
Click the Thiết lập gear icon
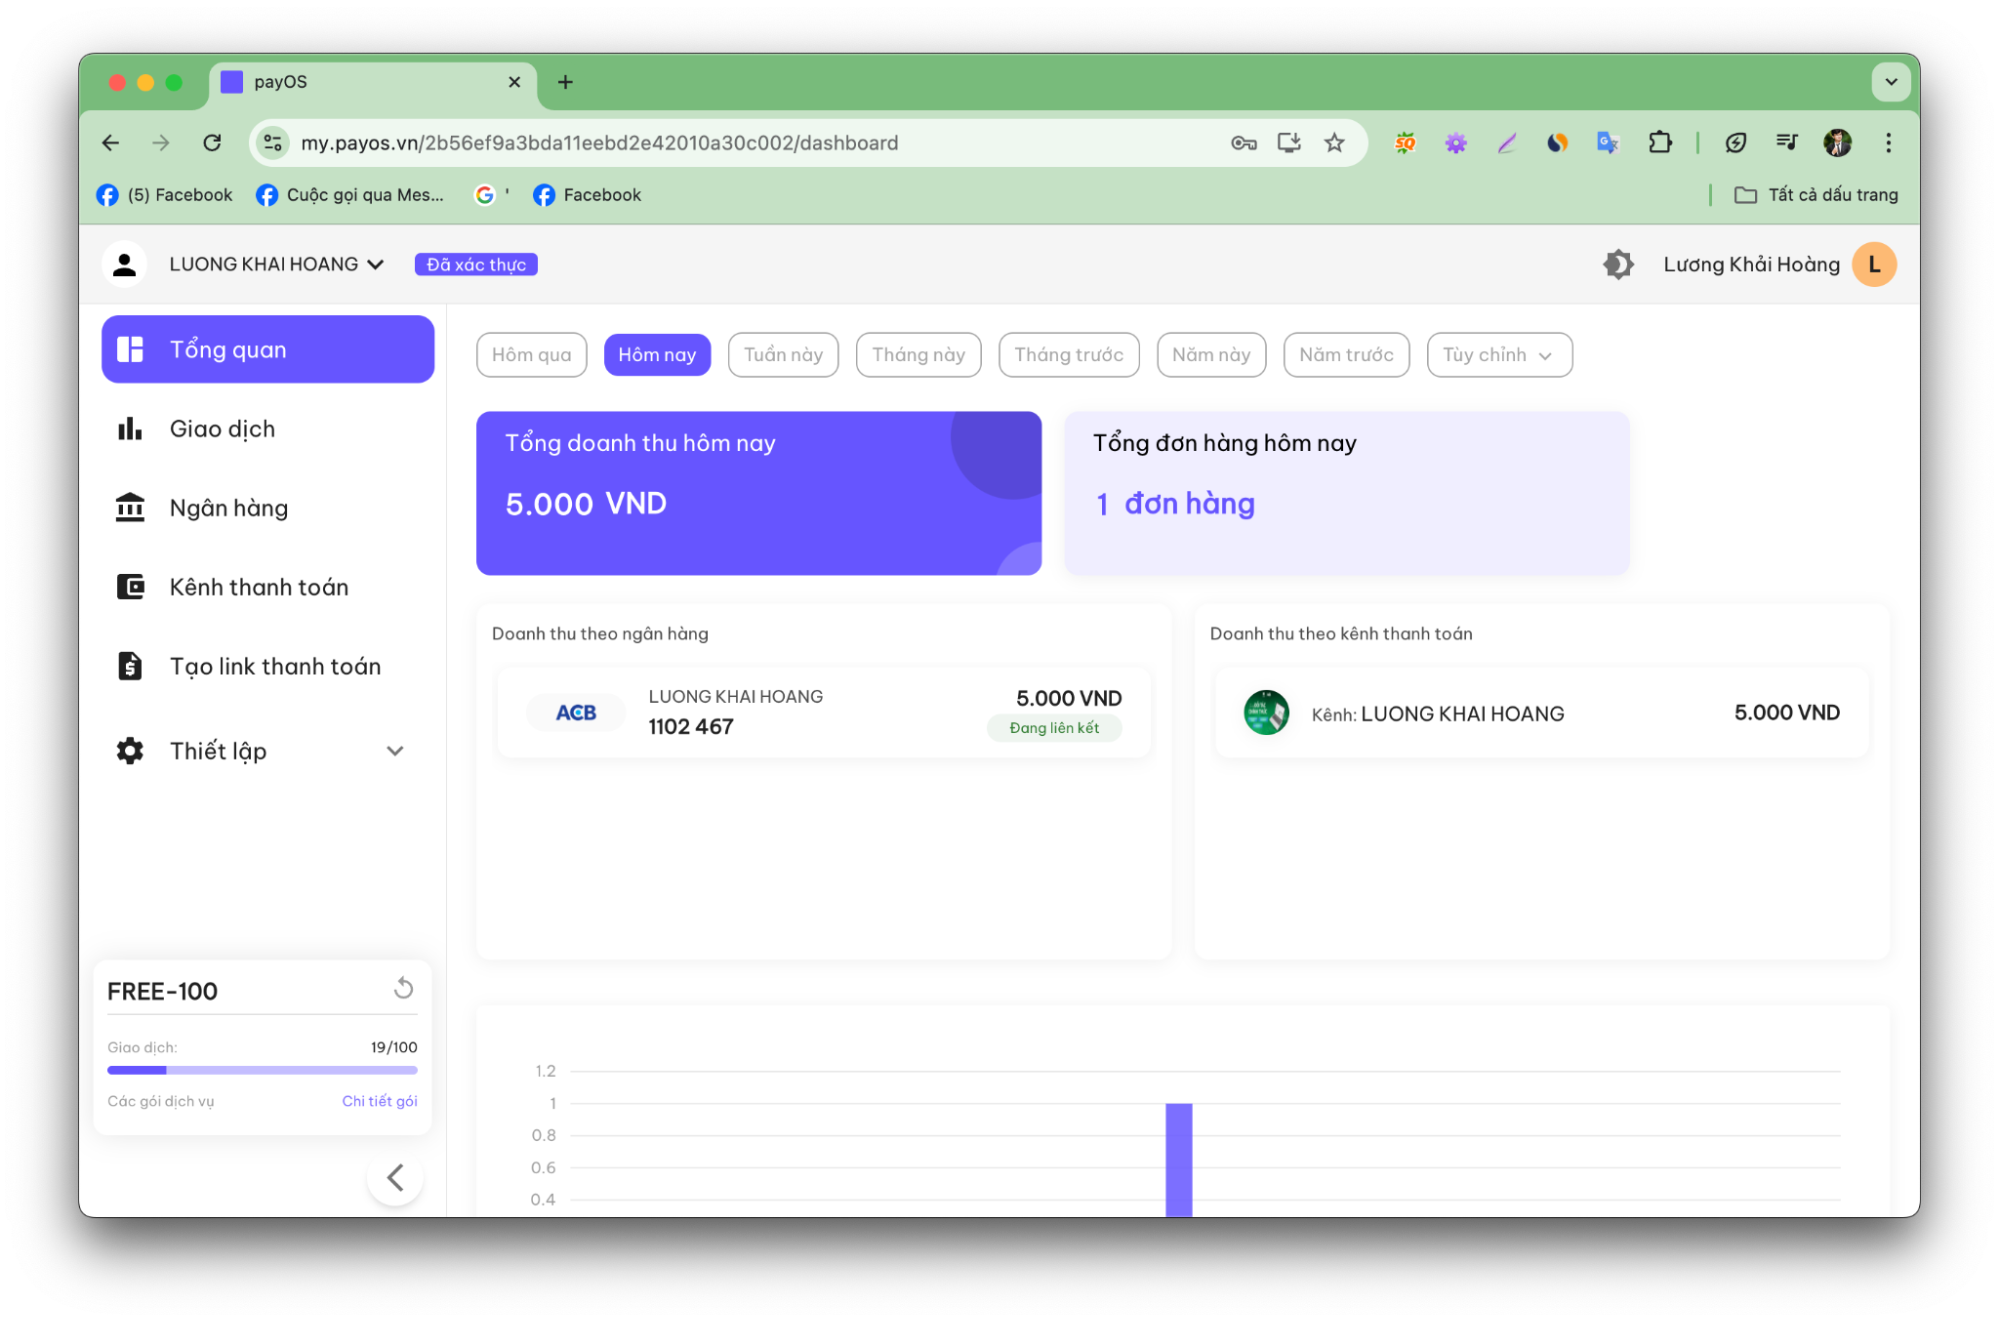click(130, 750)
